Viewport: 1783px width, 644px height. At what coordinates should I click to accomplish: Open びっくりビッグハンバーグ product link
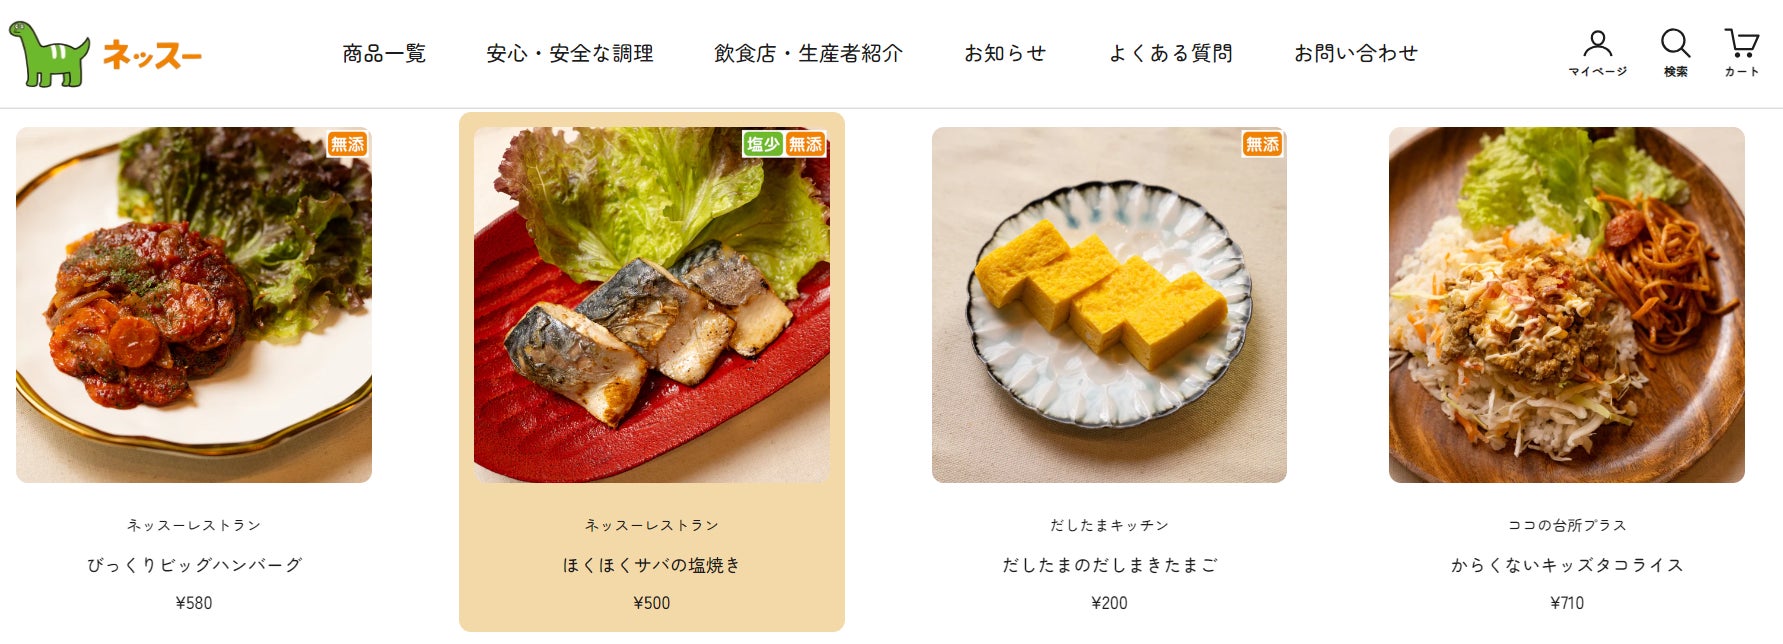(194, 565)
